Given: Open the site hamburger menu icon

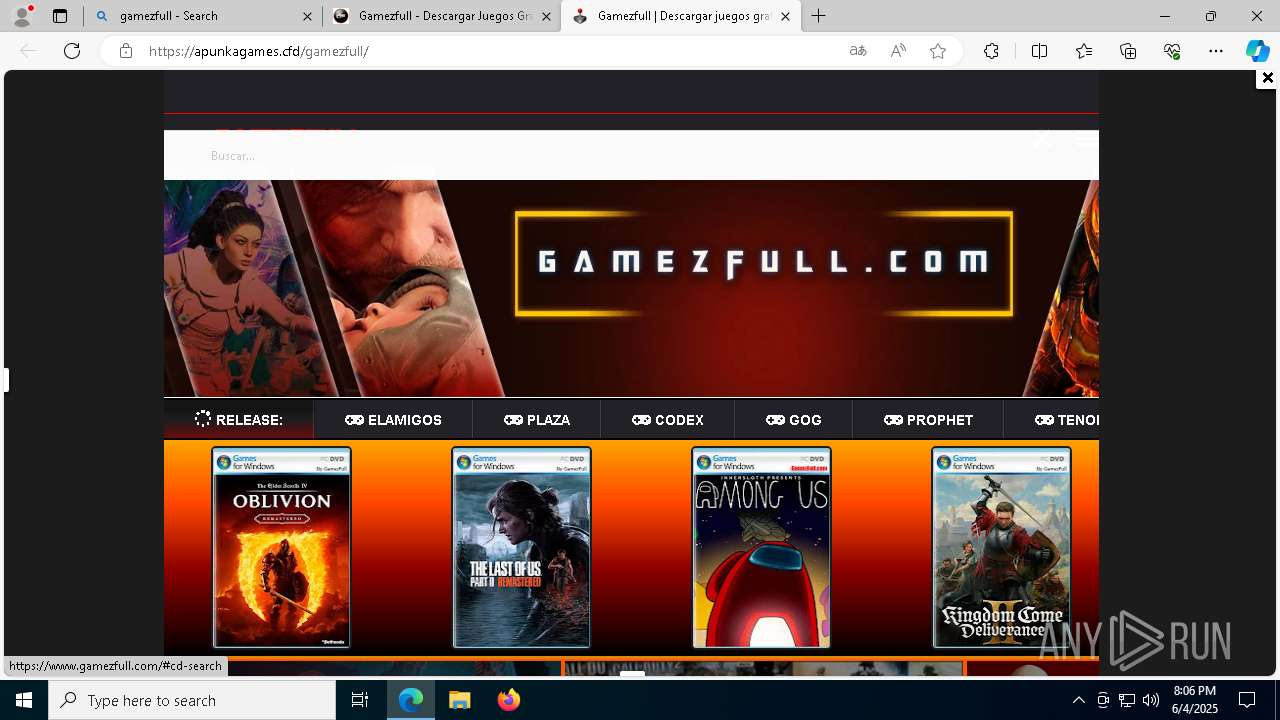Looking at the screenshot, I should tap(1086, 141).
